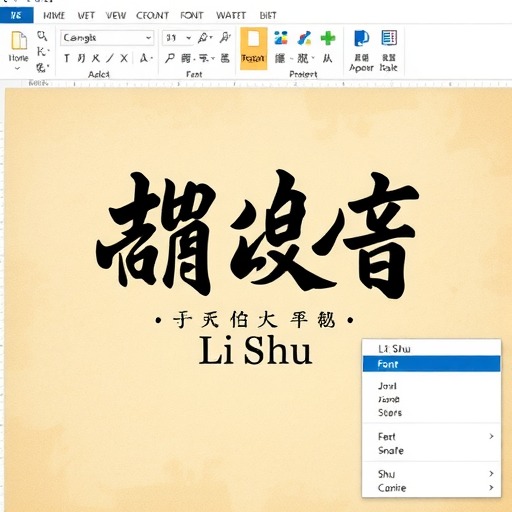The width and height of the screenshot is (512, 512).
Task: Expand the Fert submenu arrow
Action: [x=491, y=436]
